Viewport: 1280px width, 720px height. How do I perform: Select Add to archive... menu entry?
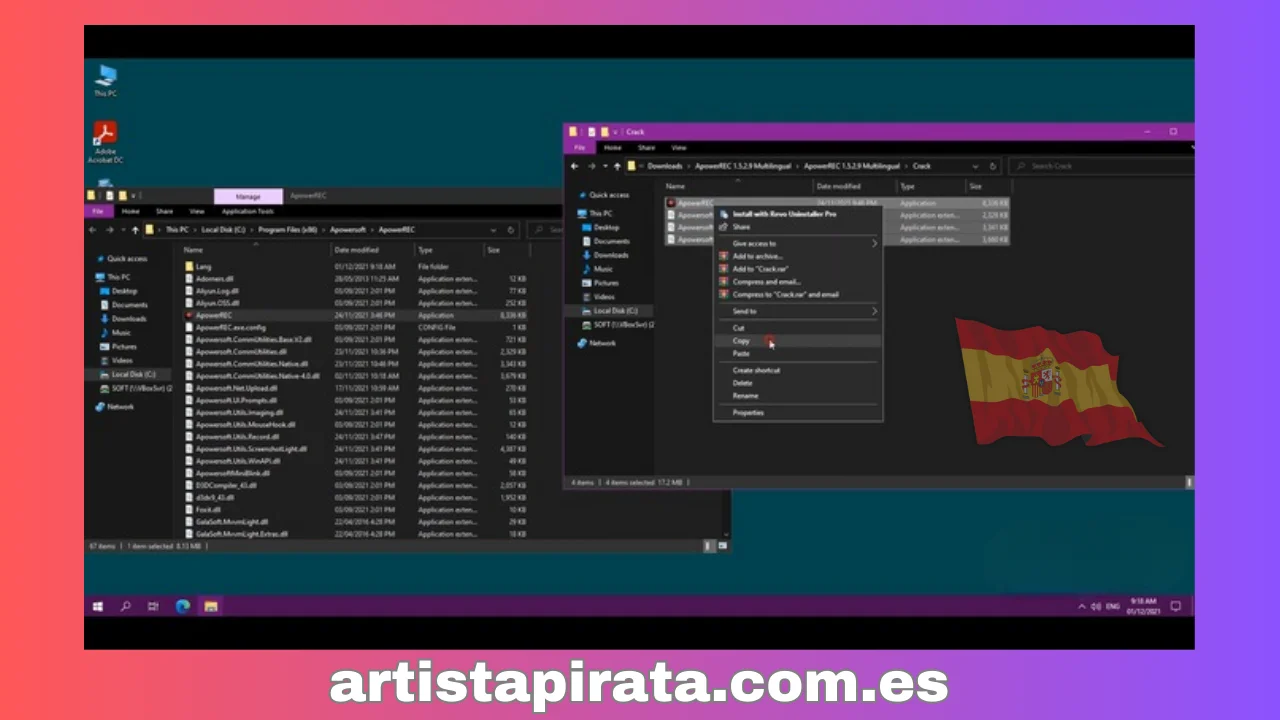coord(798,256)
